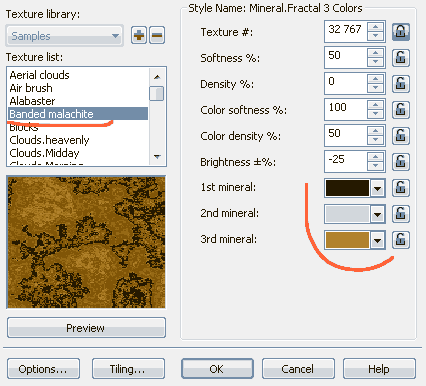Toggle the lock for 1st mineral
Screen dimensions: 426x386
point(400,188)
